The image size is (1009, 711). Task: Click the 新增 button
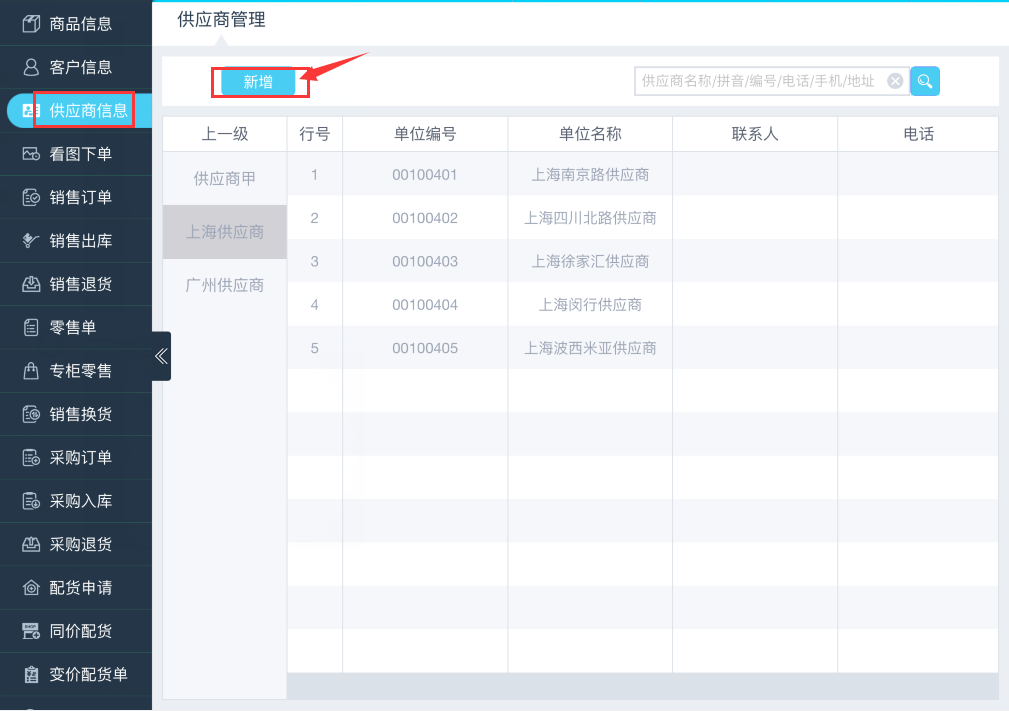258,82
